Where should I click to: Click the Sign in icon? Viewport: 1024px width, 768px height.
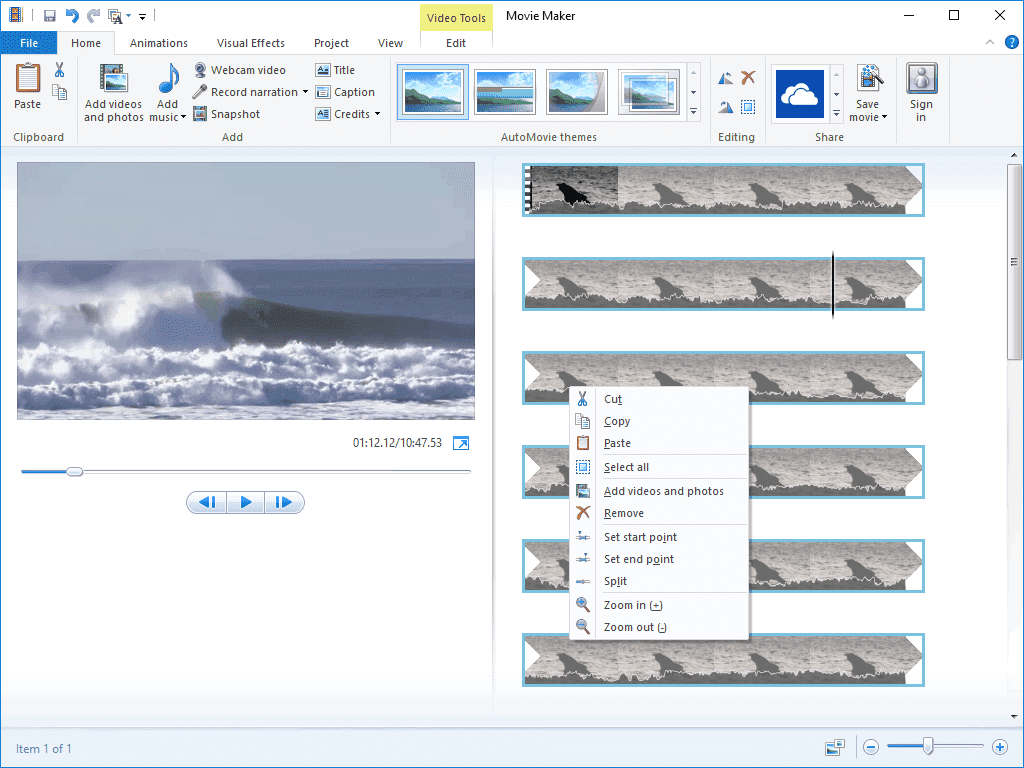pos(921,78)
